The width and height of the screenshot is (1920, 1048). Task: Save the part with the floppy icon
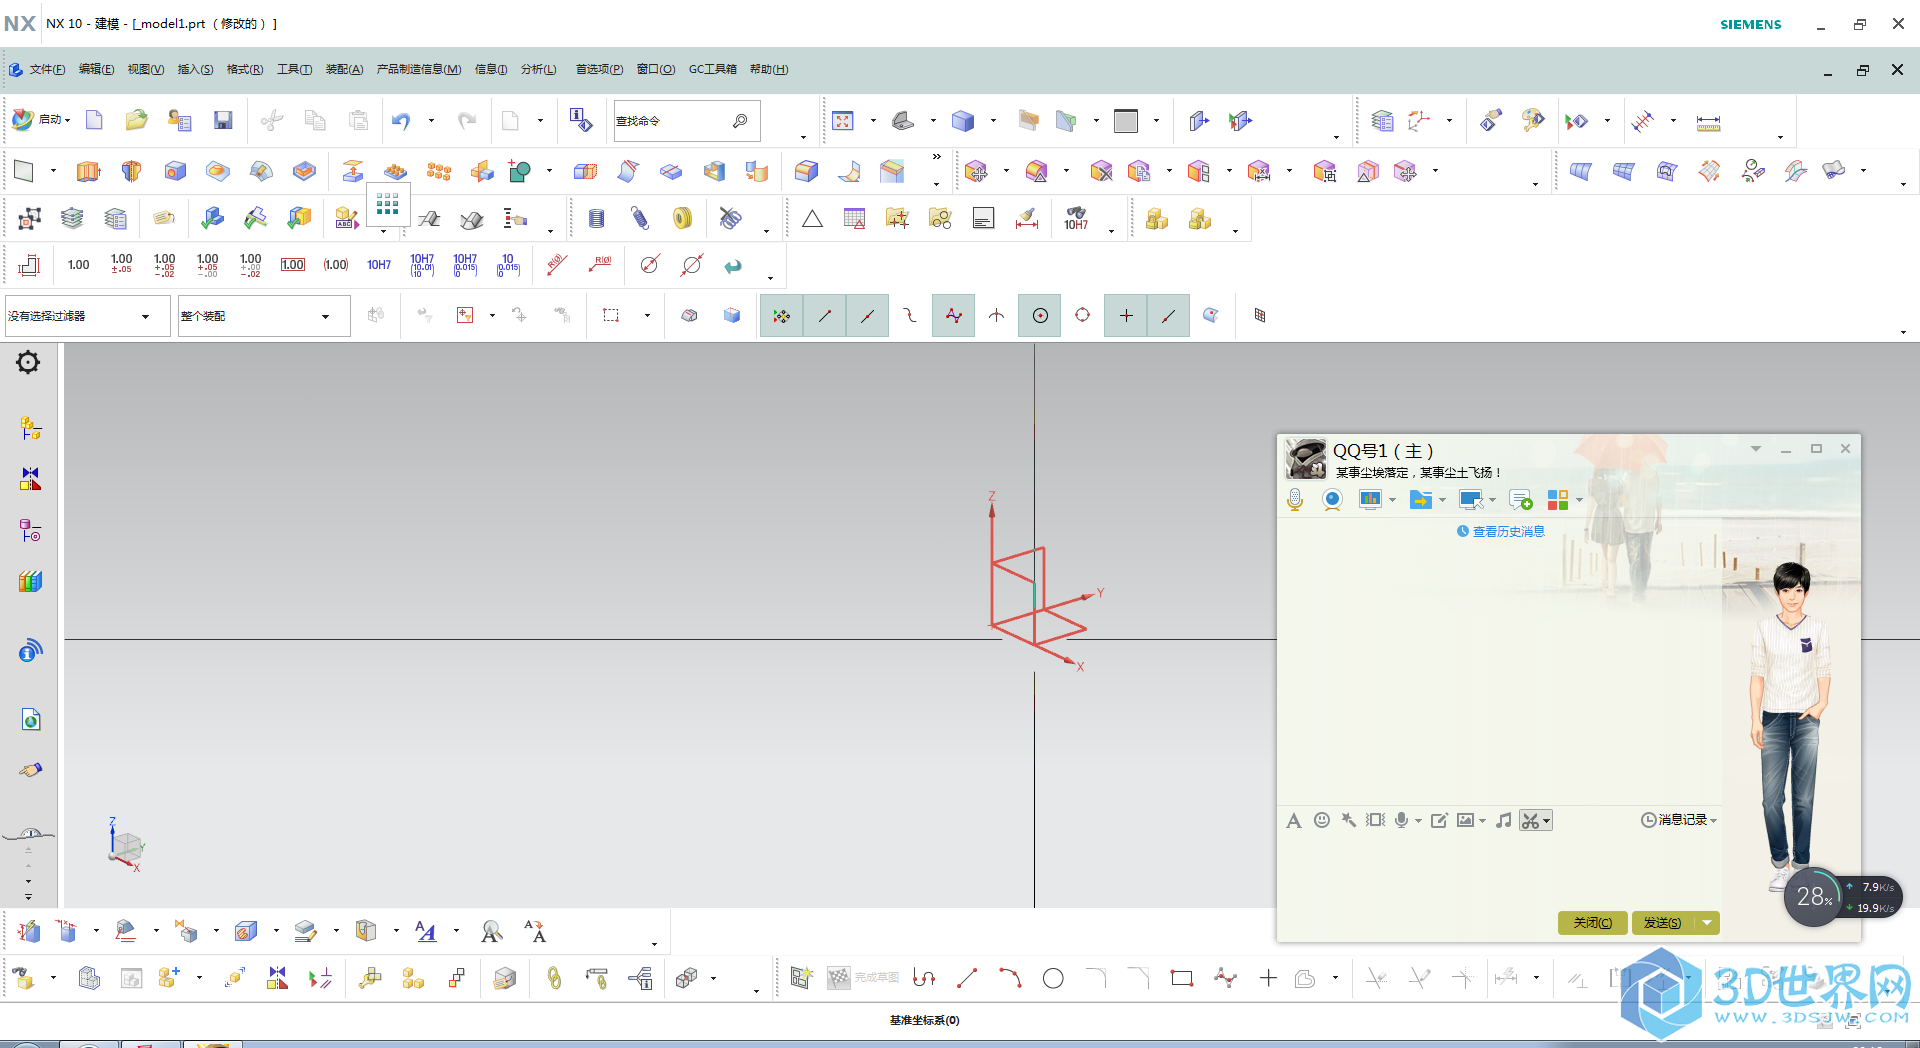point(223,121)
